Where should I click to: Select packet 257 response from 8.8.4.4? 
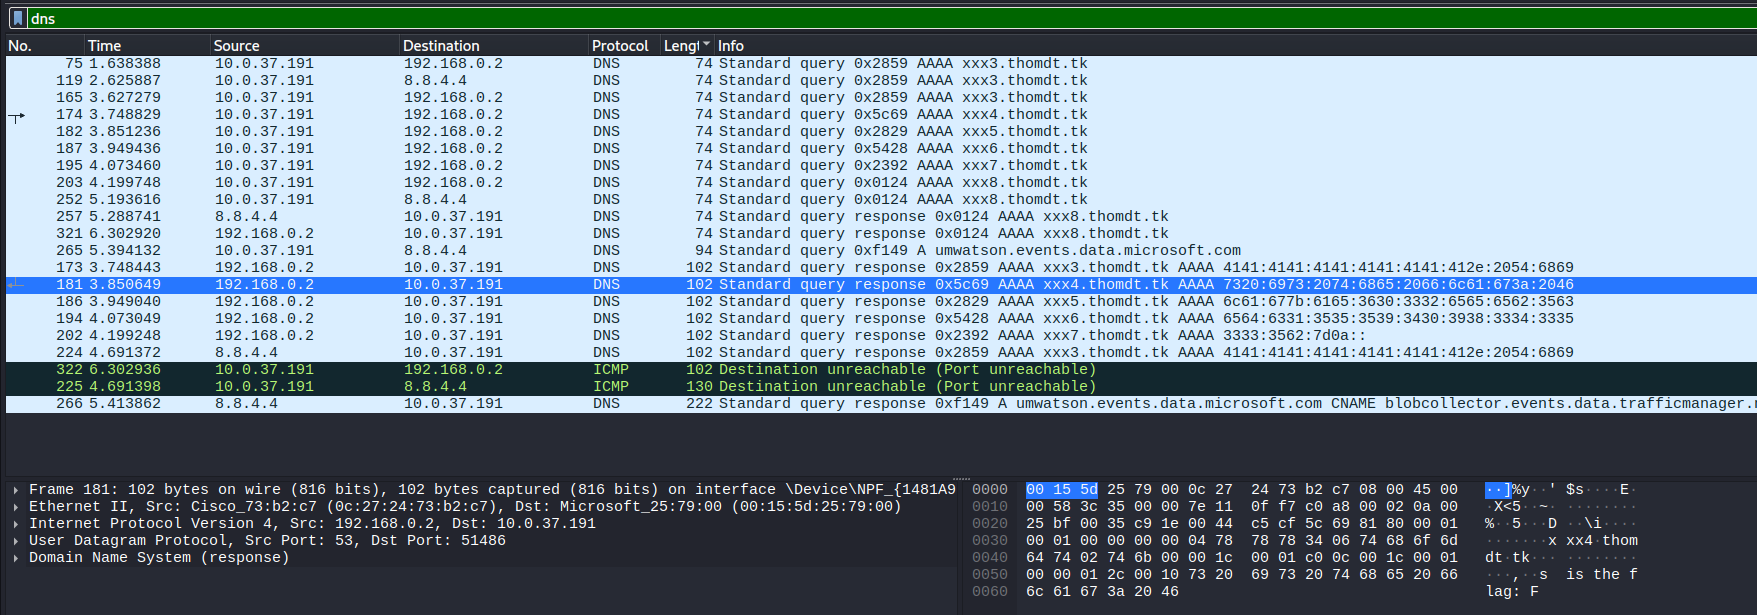pos(881,217)
